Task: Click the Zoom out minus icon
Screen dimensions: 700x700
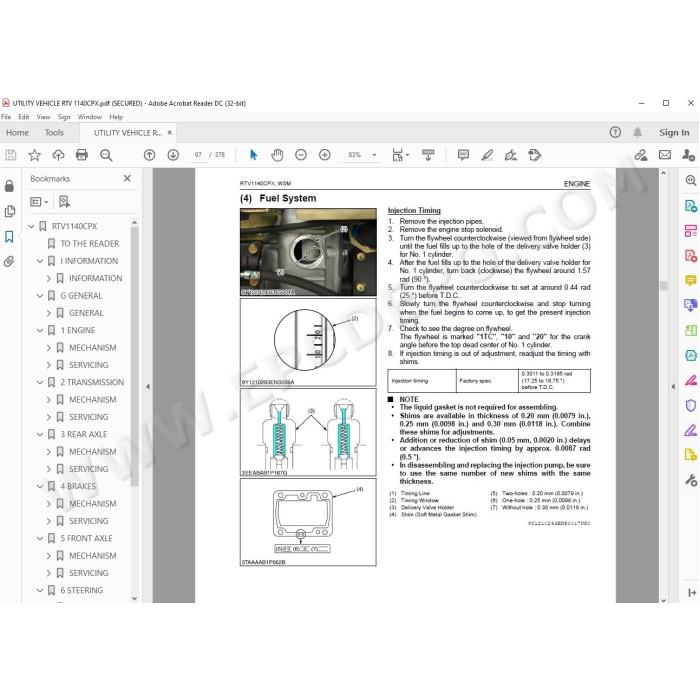Action: coord(301,155)
